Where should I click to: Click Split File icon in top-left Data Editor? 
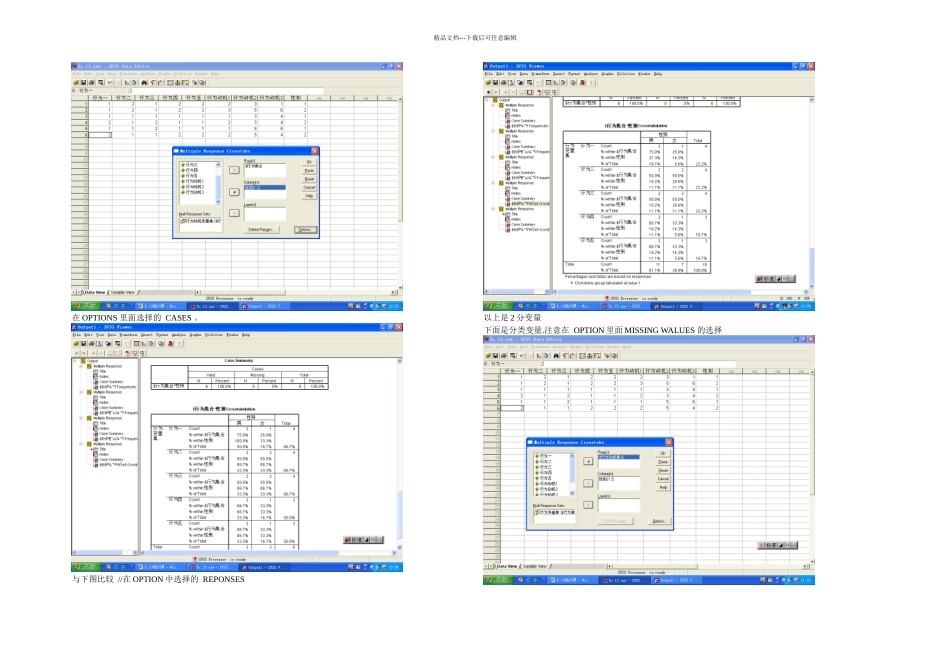click(170, 82)
